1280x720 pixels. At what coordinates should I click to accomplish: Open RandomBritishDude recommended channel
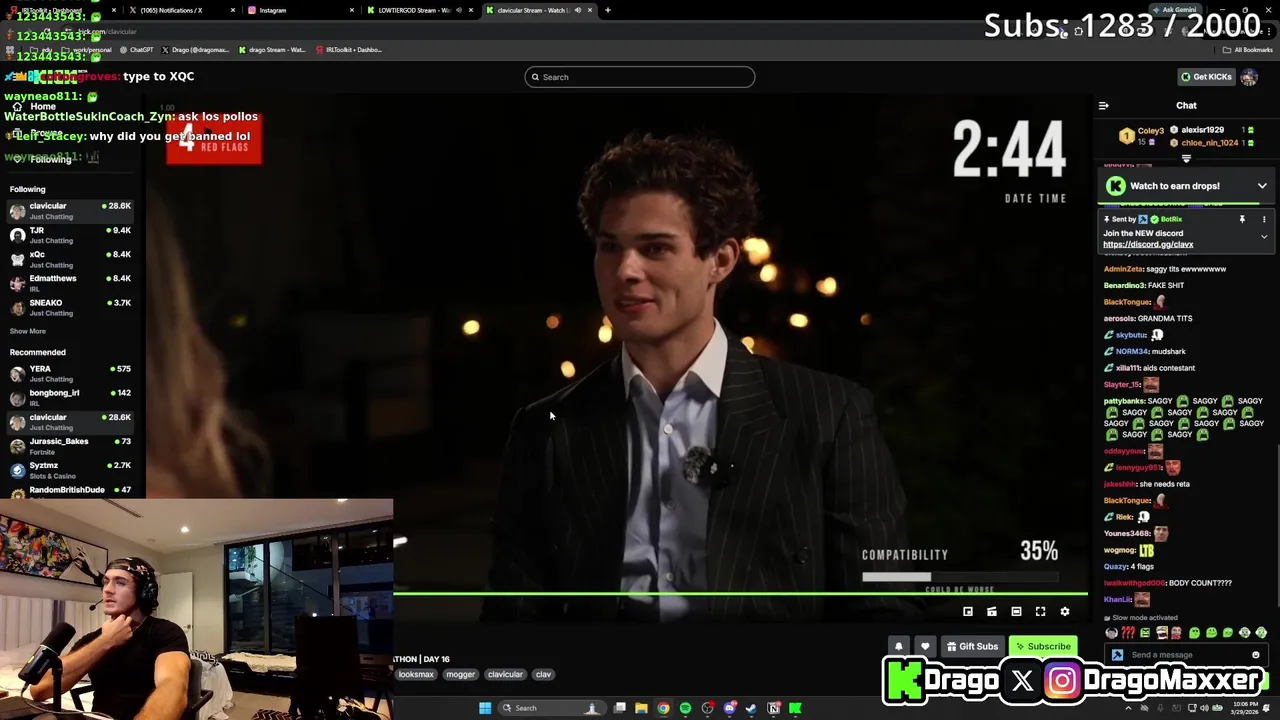point(70,491)
